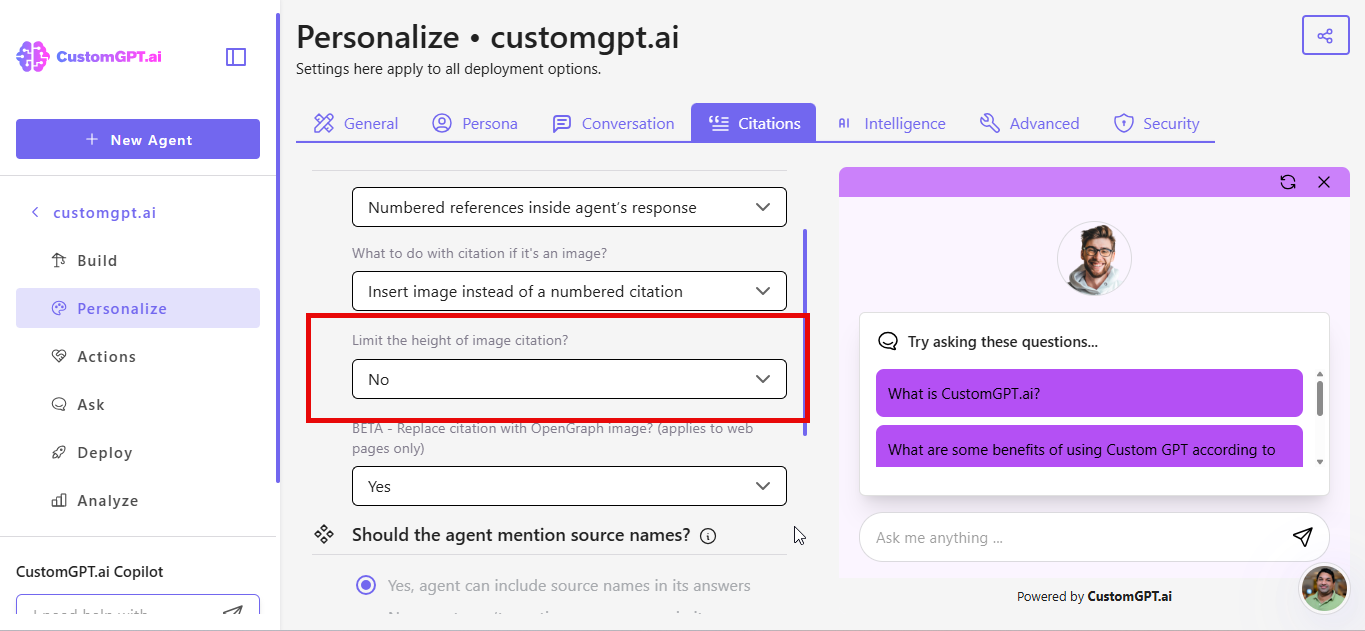1365x631 pixels.
Task: Open the OpenGraph image dropdown set to Yes
Action: pos(569,486)
